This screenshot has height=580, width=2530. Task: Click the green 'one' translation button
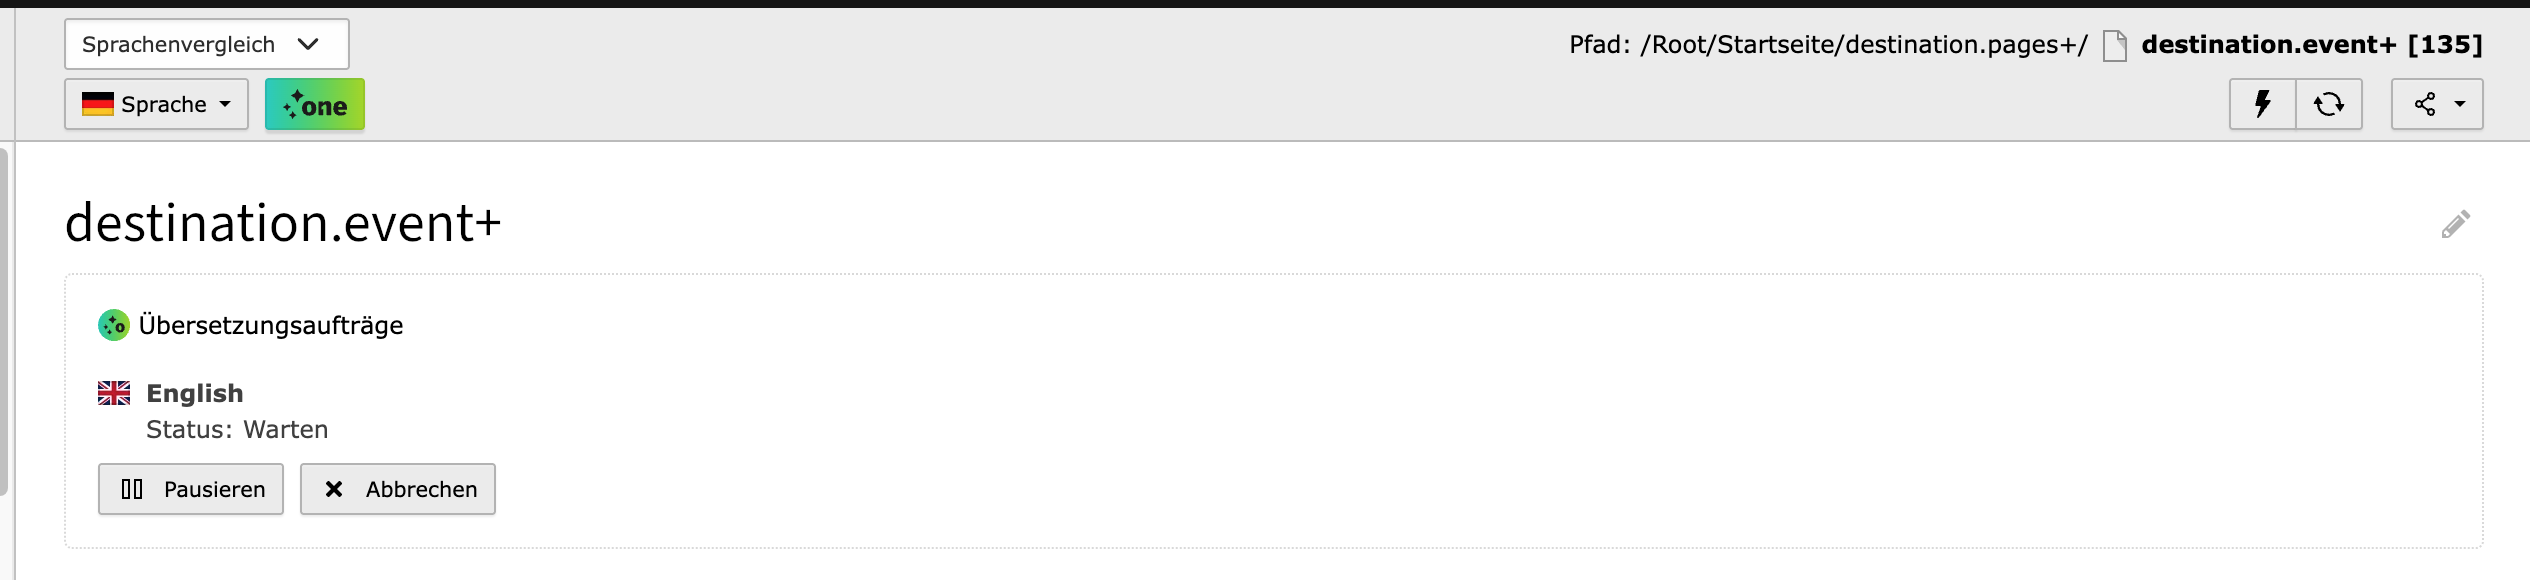coord(315,104)
